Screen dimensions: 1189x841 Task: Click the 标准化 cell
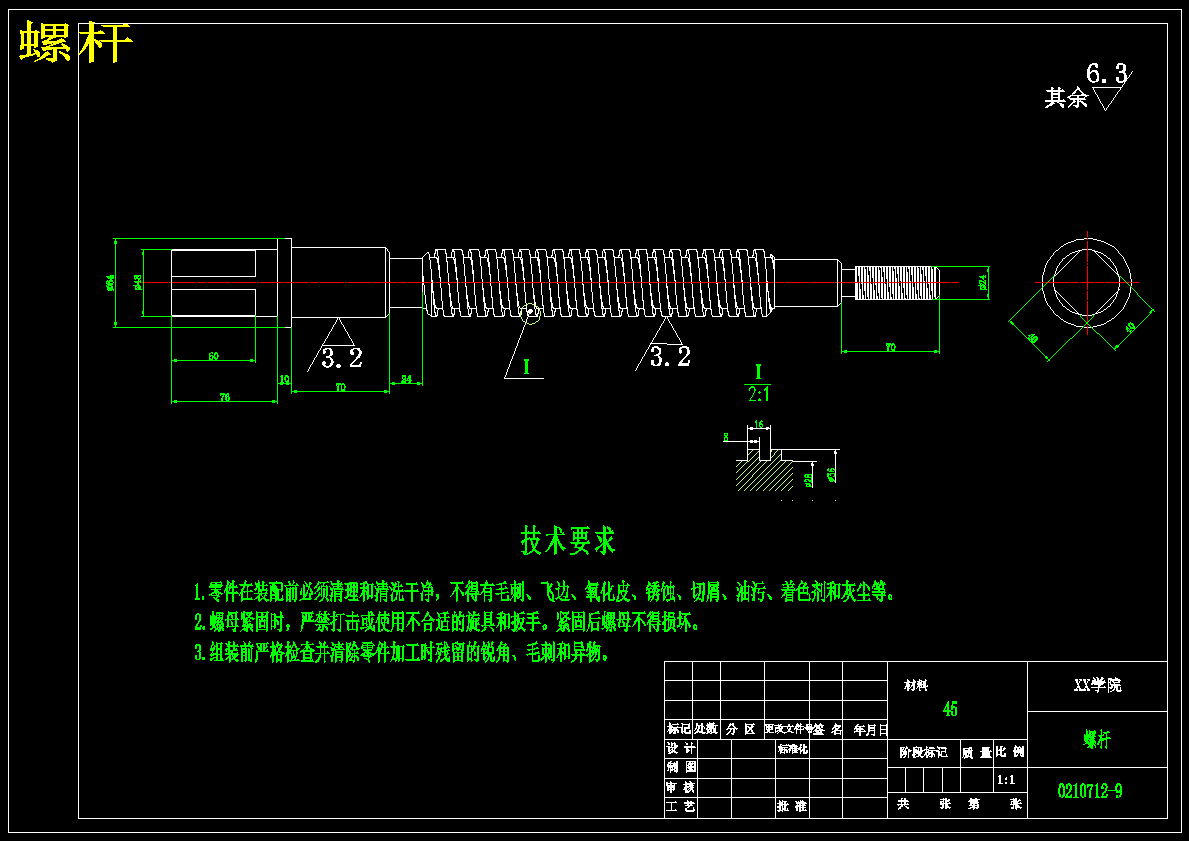point(792,748)
